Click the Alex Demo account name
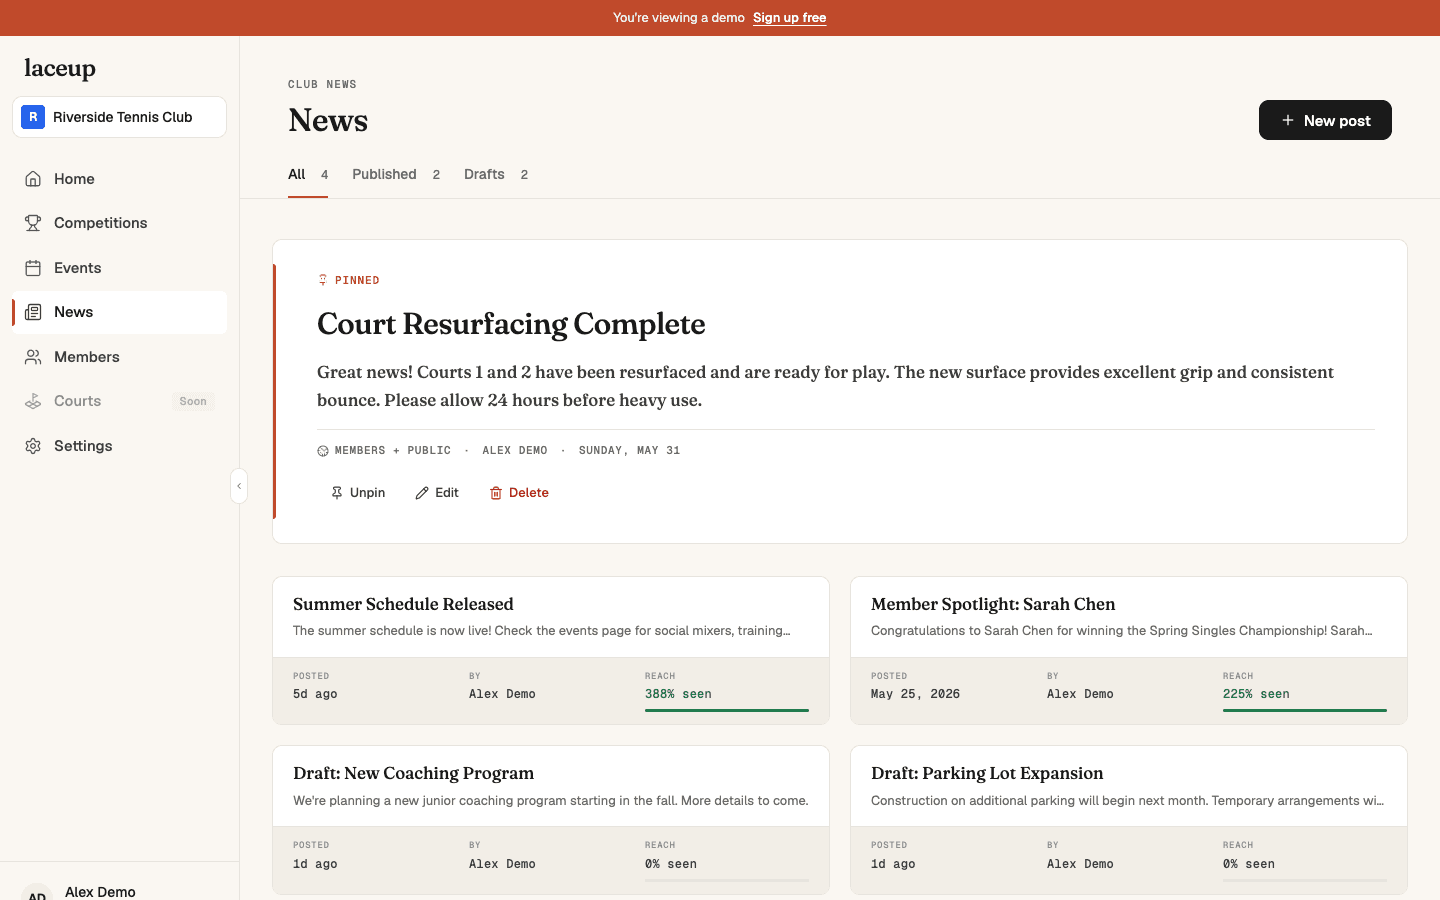This screenshot has width=1440, height=900. click(x=100, y=892)
